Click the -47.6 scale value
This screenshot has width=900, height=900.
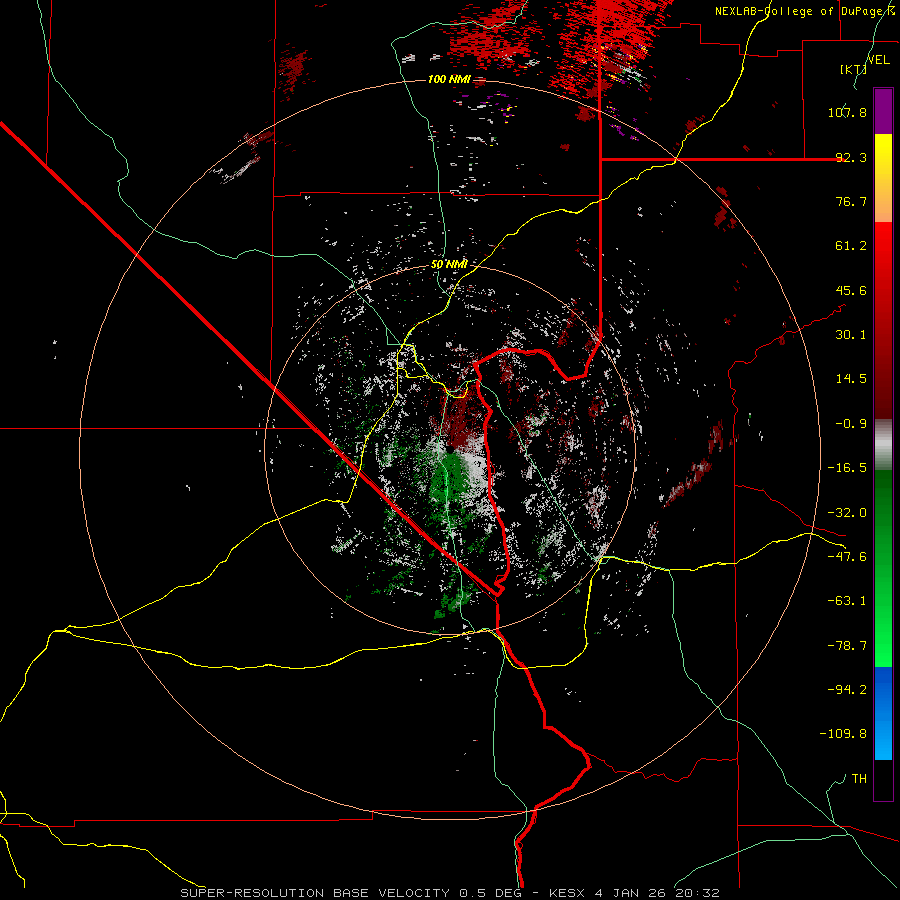847,557
